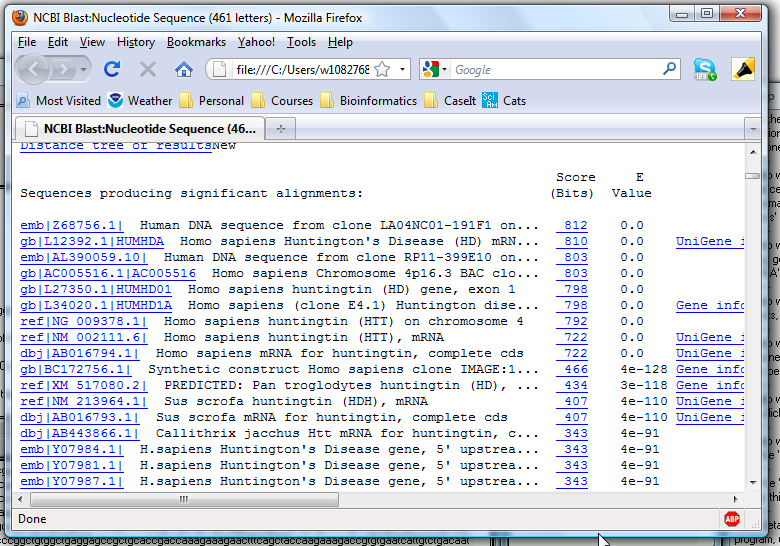Click the horizontal scrollbar left arrow

pyautogui.click(x=20, y=499)
